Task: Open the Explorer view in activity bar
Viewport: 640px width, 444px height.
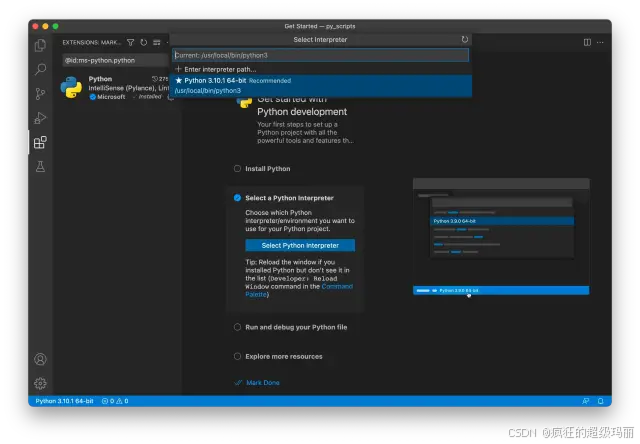Action: 40,45
